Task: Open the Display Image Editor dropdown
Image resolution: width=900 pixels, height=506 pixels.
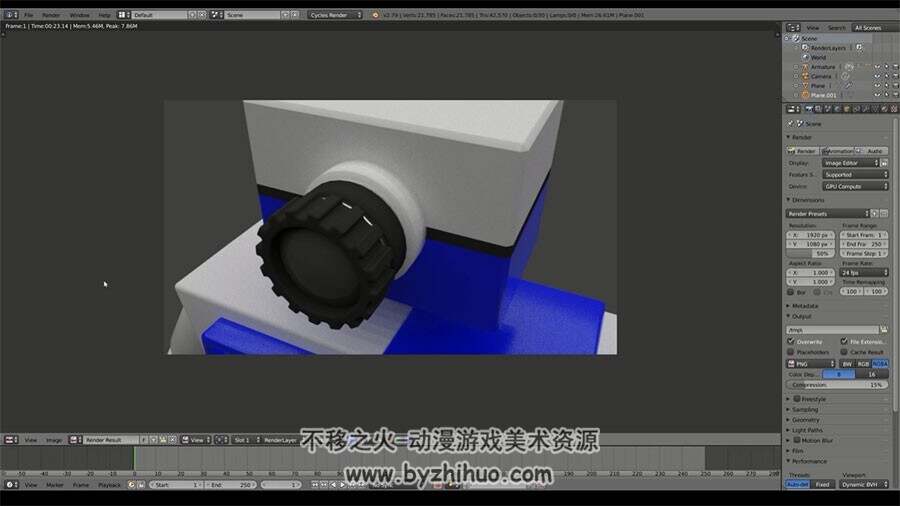Action: (851, 163)
